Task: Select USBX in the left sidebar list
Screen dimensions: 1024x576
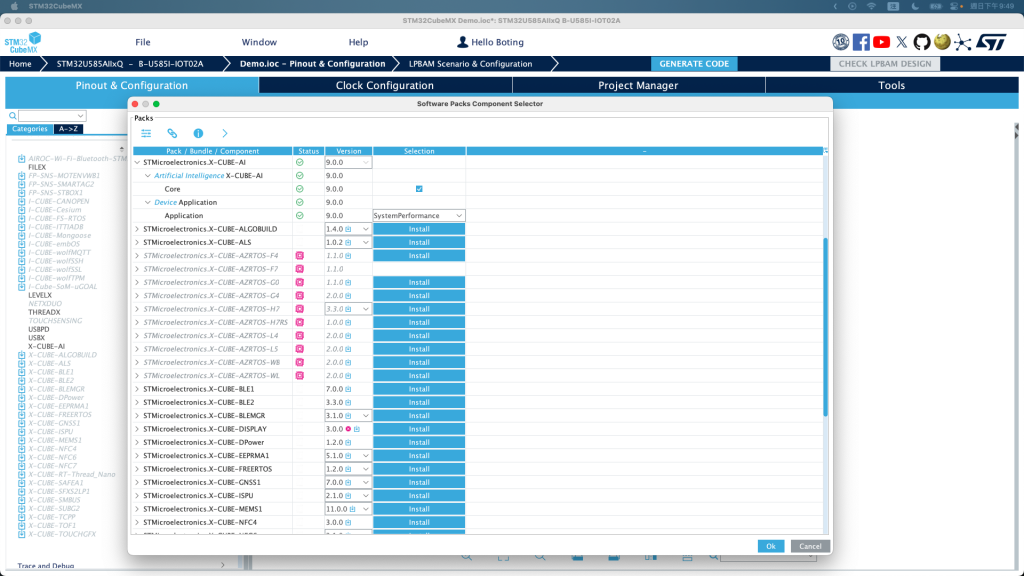Action: [37, 338]
